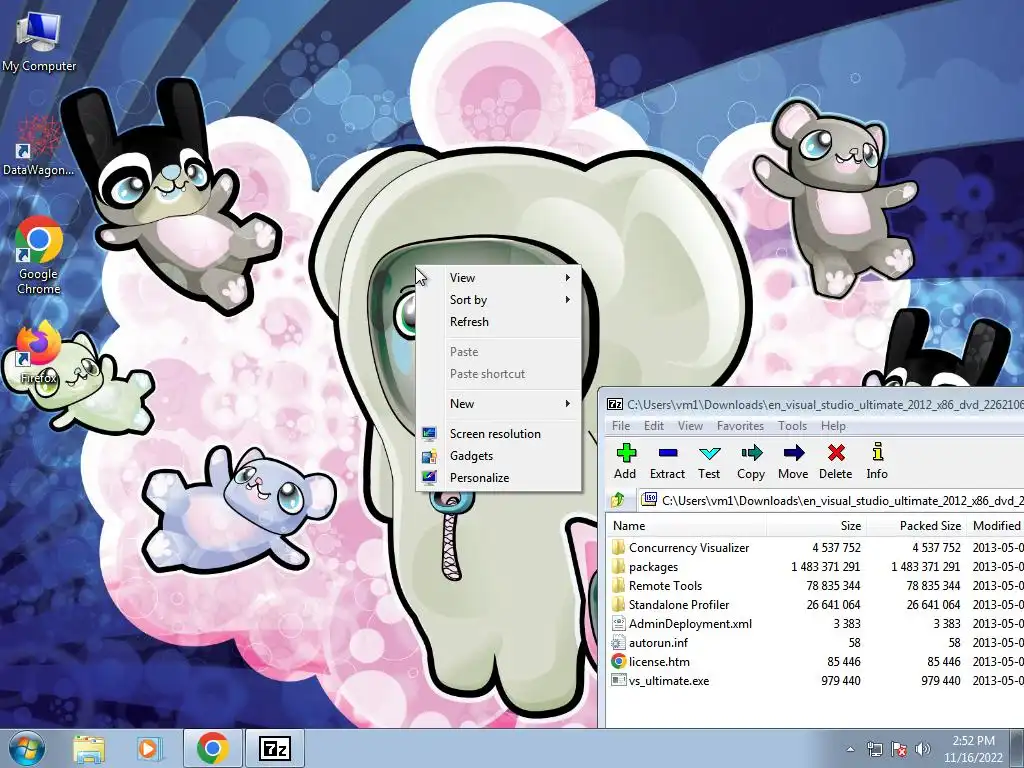Sort 7-Zip list by Size column
1024x768 pixels.
point(816,526)
